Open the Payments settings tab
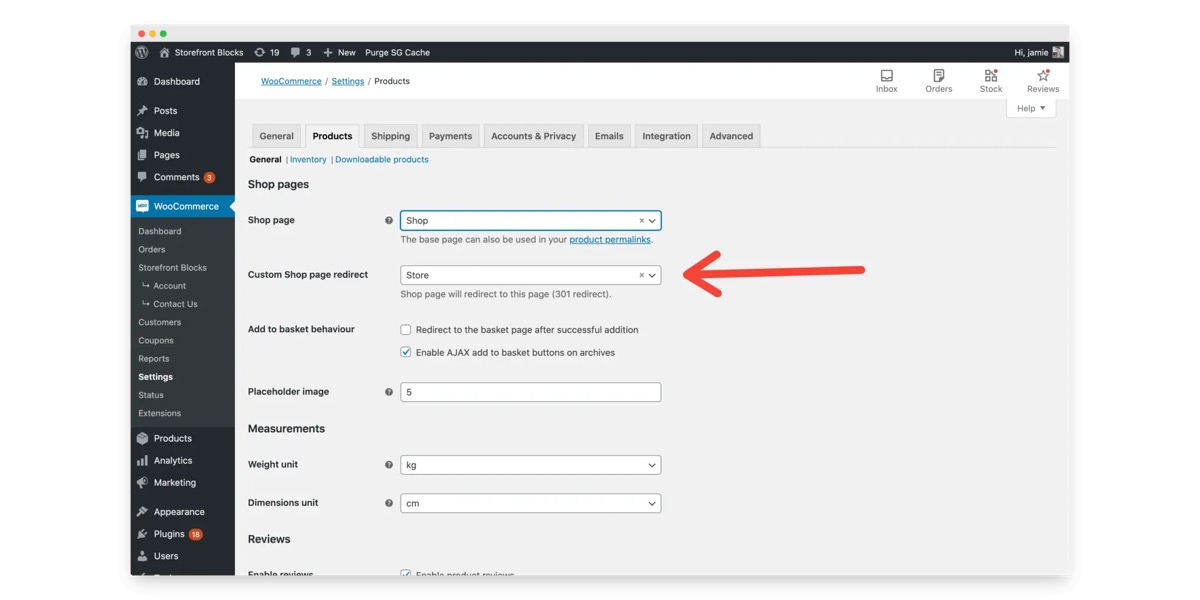 point(450,136)
